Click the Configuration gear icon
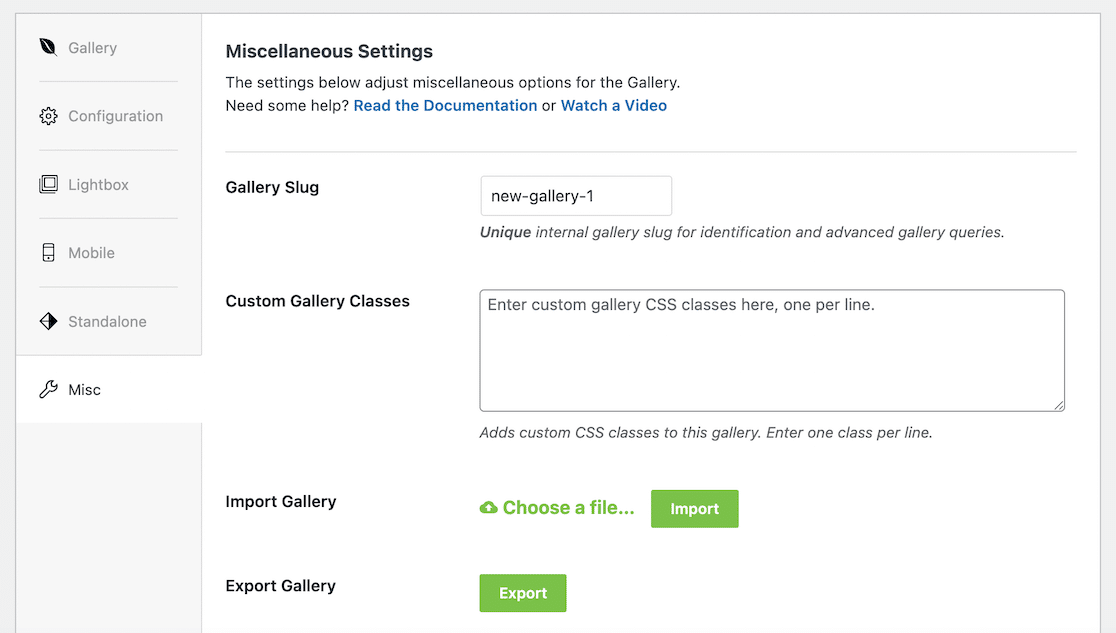1116x633 pixels. (x=48, y=116)
